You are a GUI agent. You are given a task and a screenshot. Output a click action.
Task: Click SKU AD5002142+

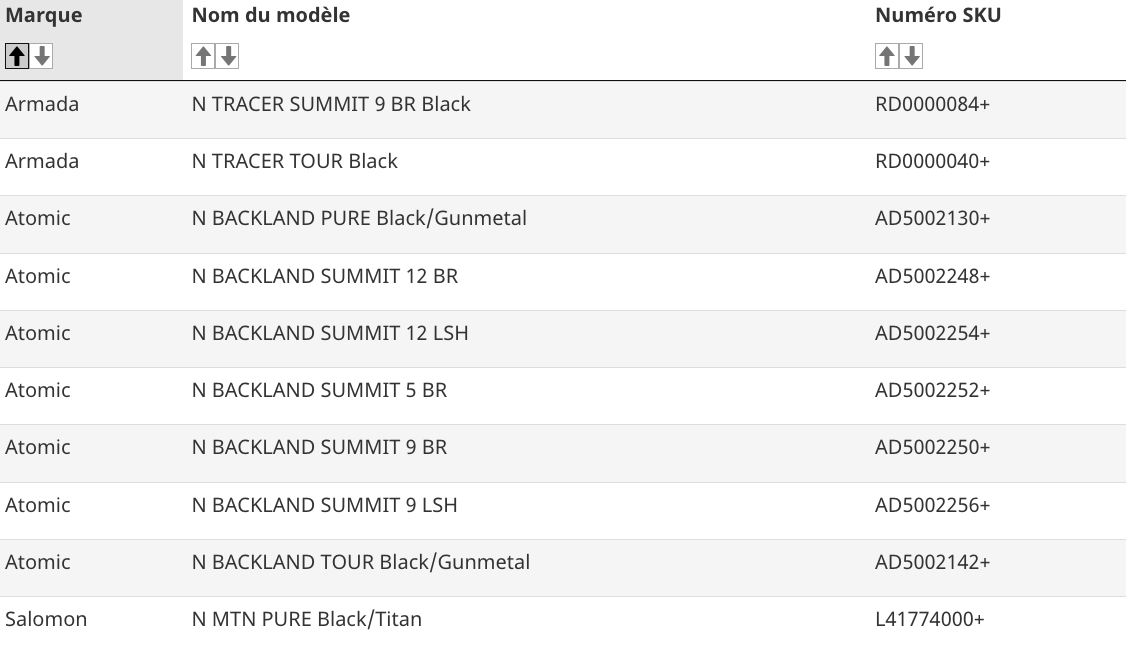point(932,562)
